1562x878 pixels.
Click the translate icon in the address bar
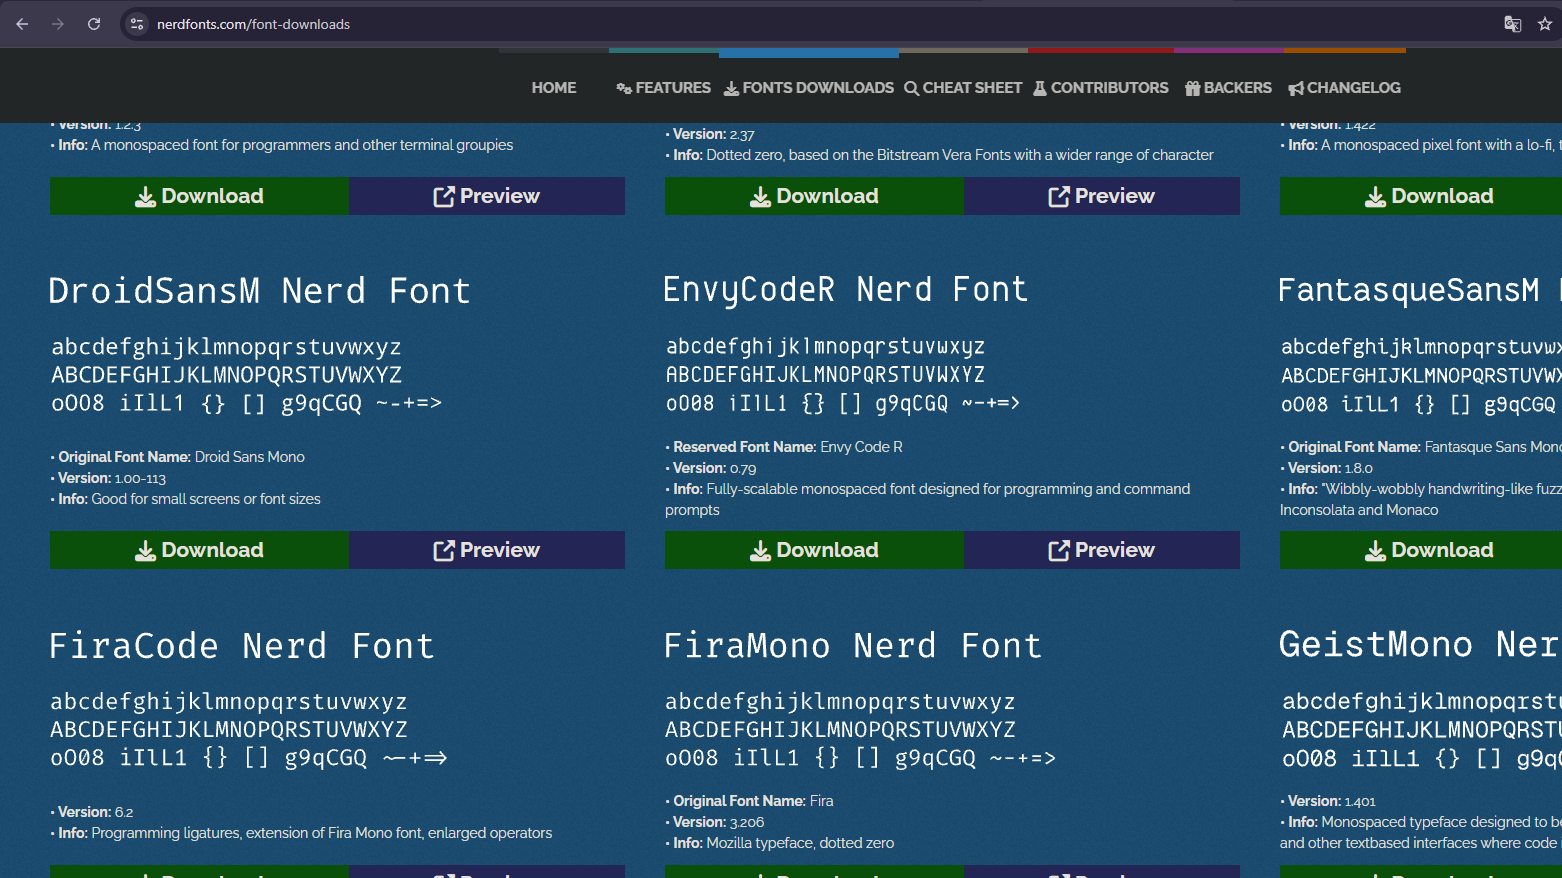pos(1512,23)
